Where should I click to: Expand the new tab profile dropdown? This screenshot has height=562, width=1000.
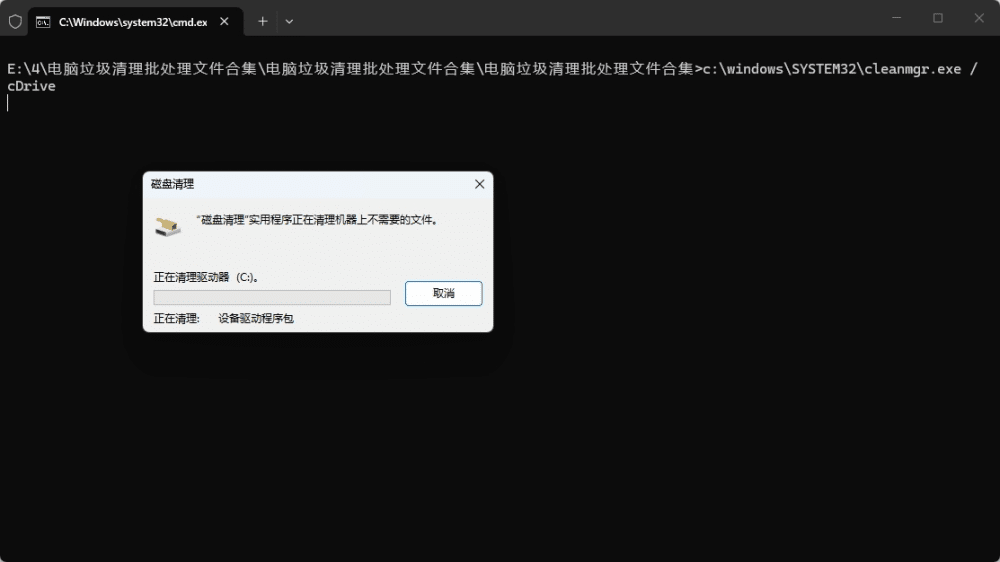click(x=289, y=22)
